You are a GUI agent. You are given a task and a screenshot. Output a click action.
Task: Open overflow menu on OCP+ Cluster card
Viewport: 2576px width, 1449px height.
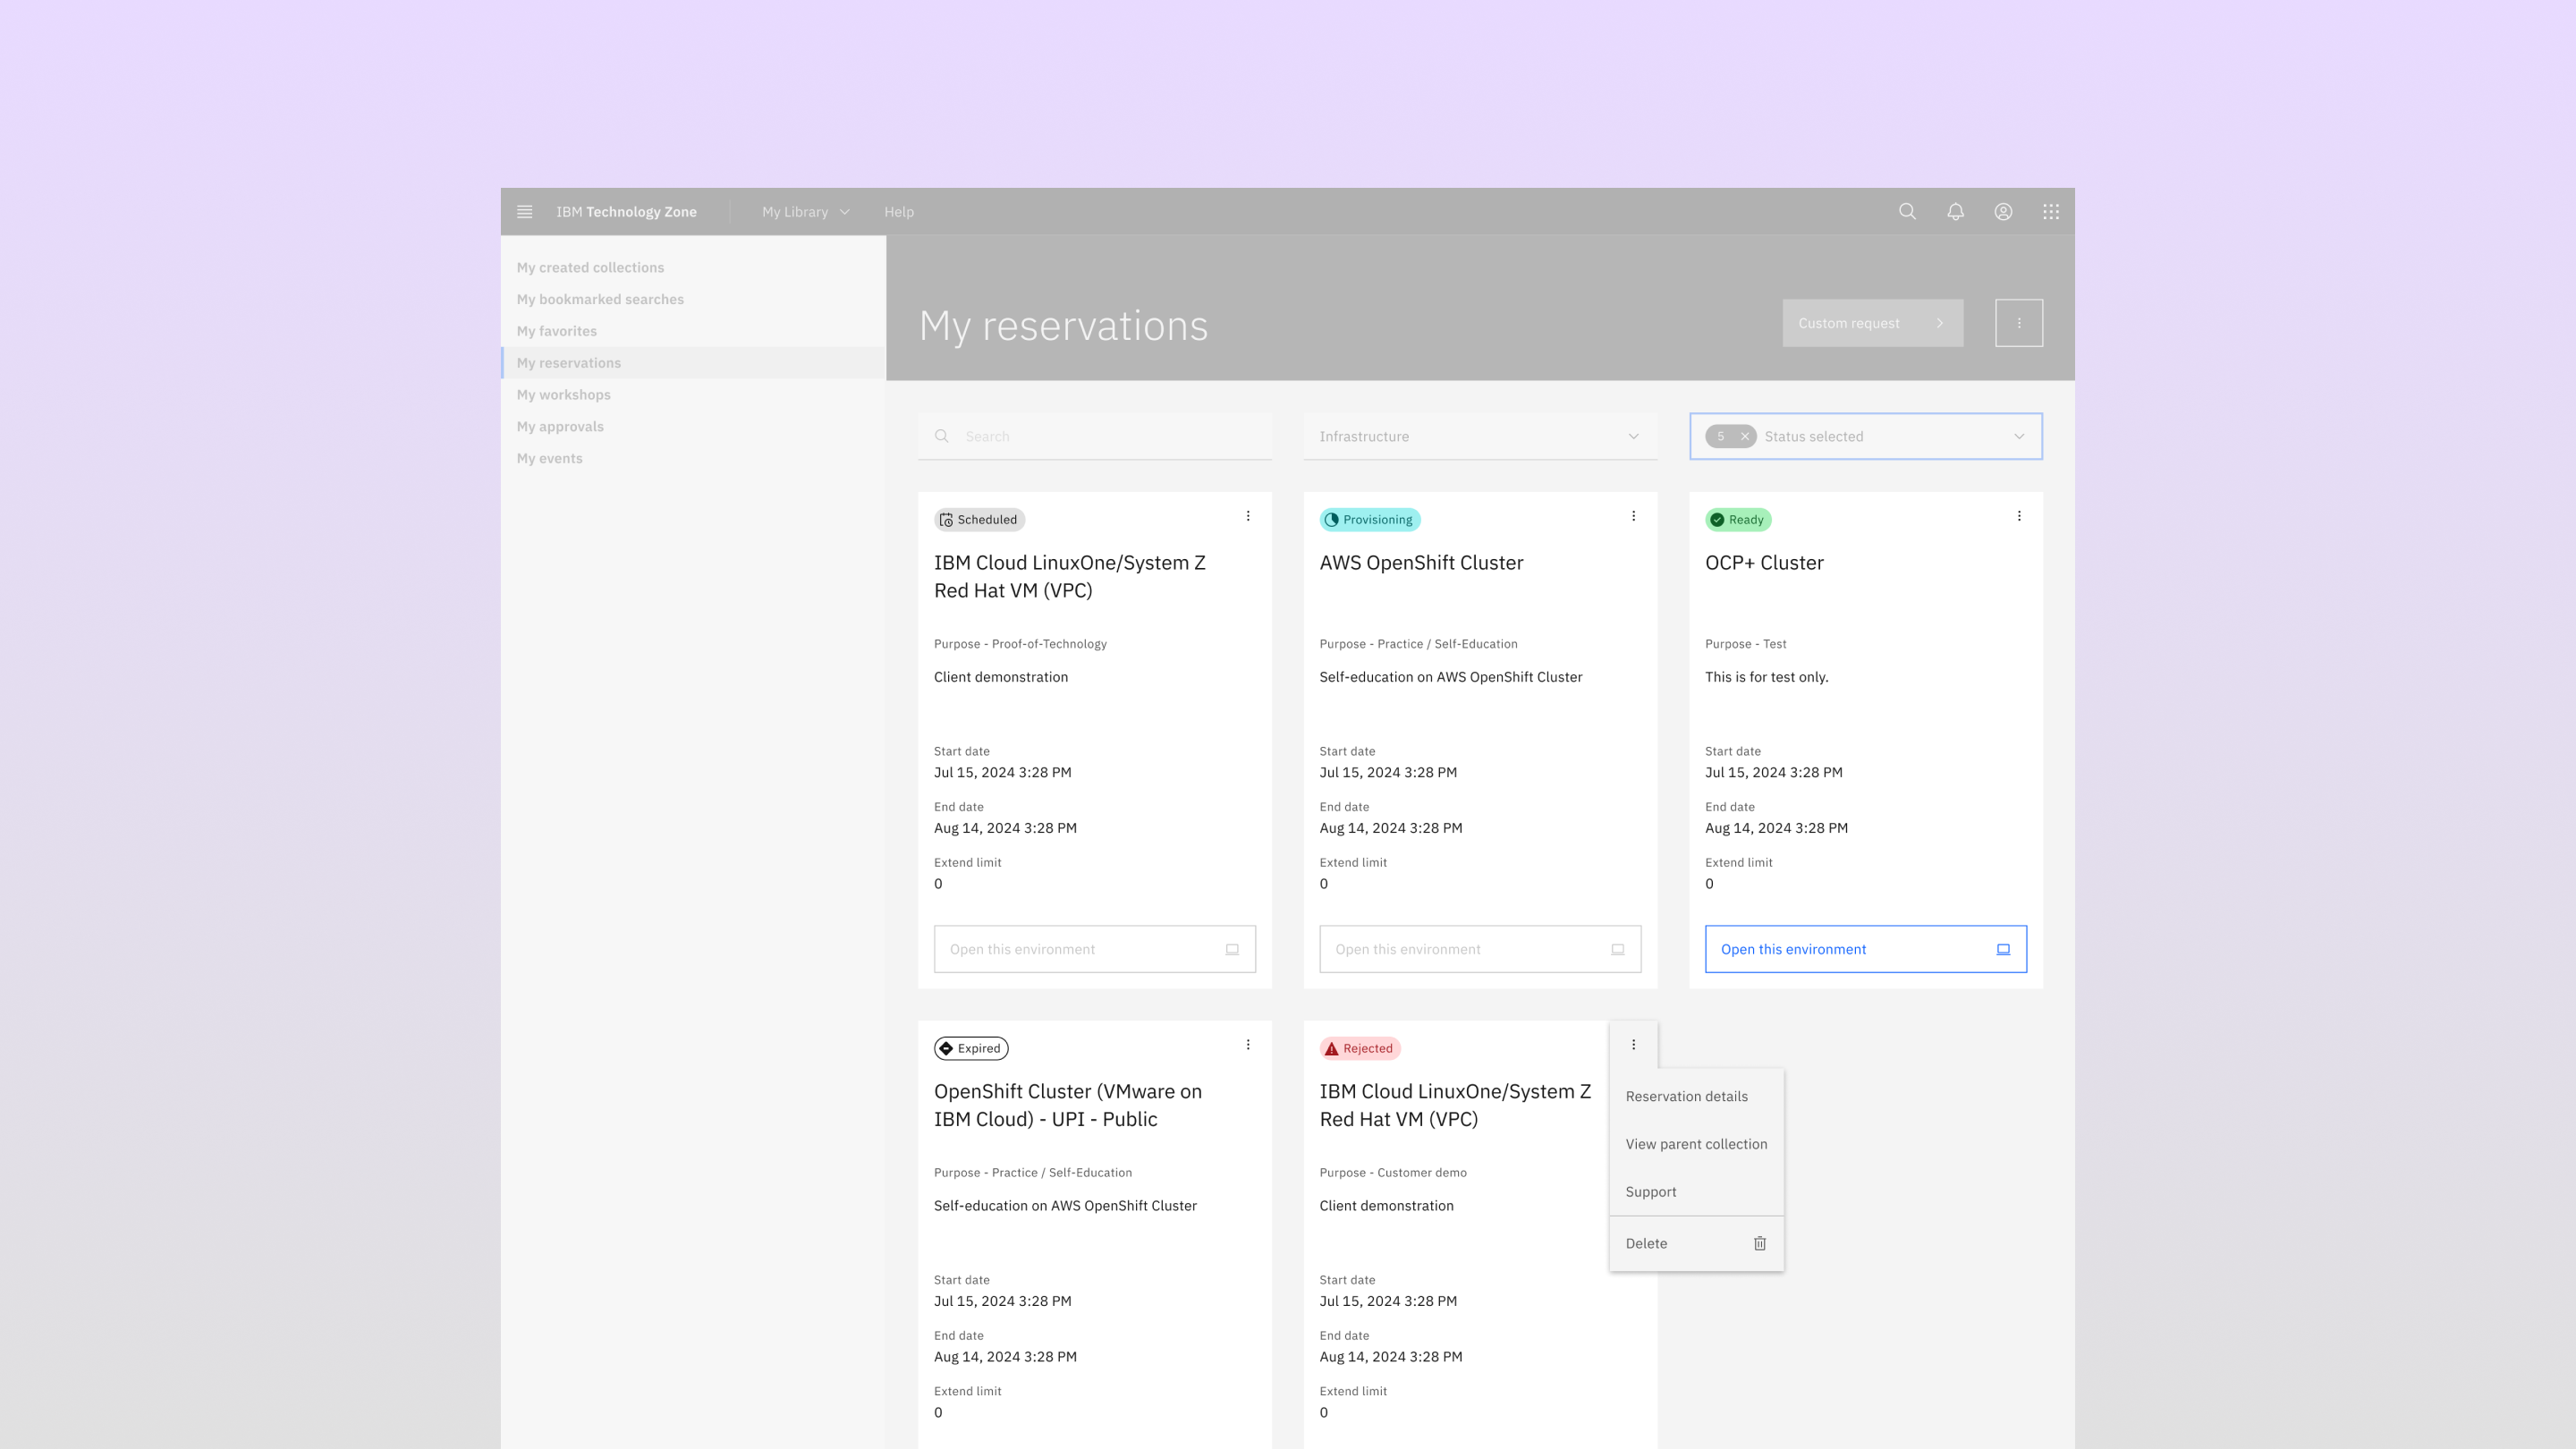tap(2019, 516)
